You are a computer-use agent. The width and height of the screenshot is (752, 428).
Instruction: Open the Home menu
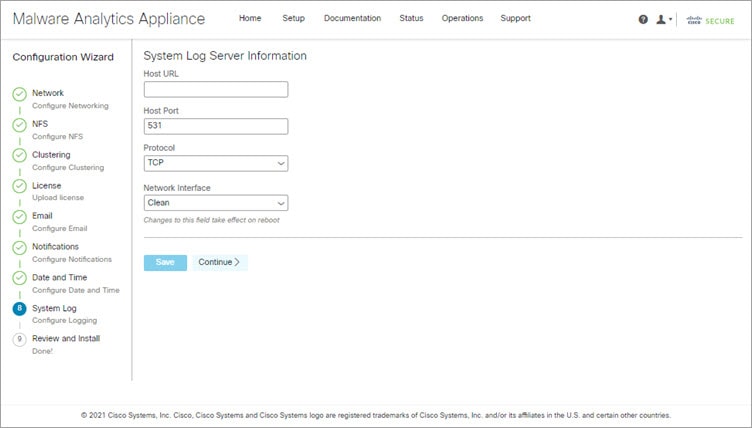point(250,18)
